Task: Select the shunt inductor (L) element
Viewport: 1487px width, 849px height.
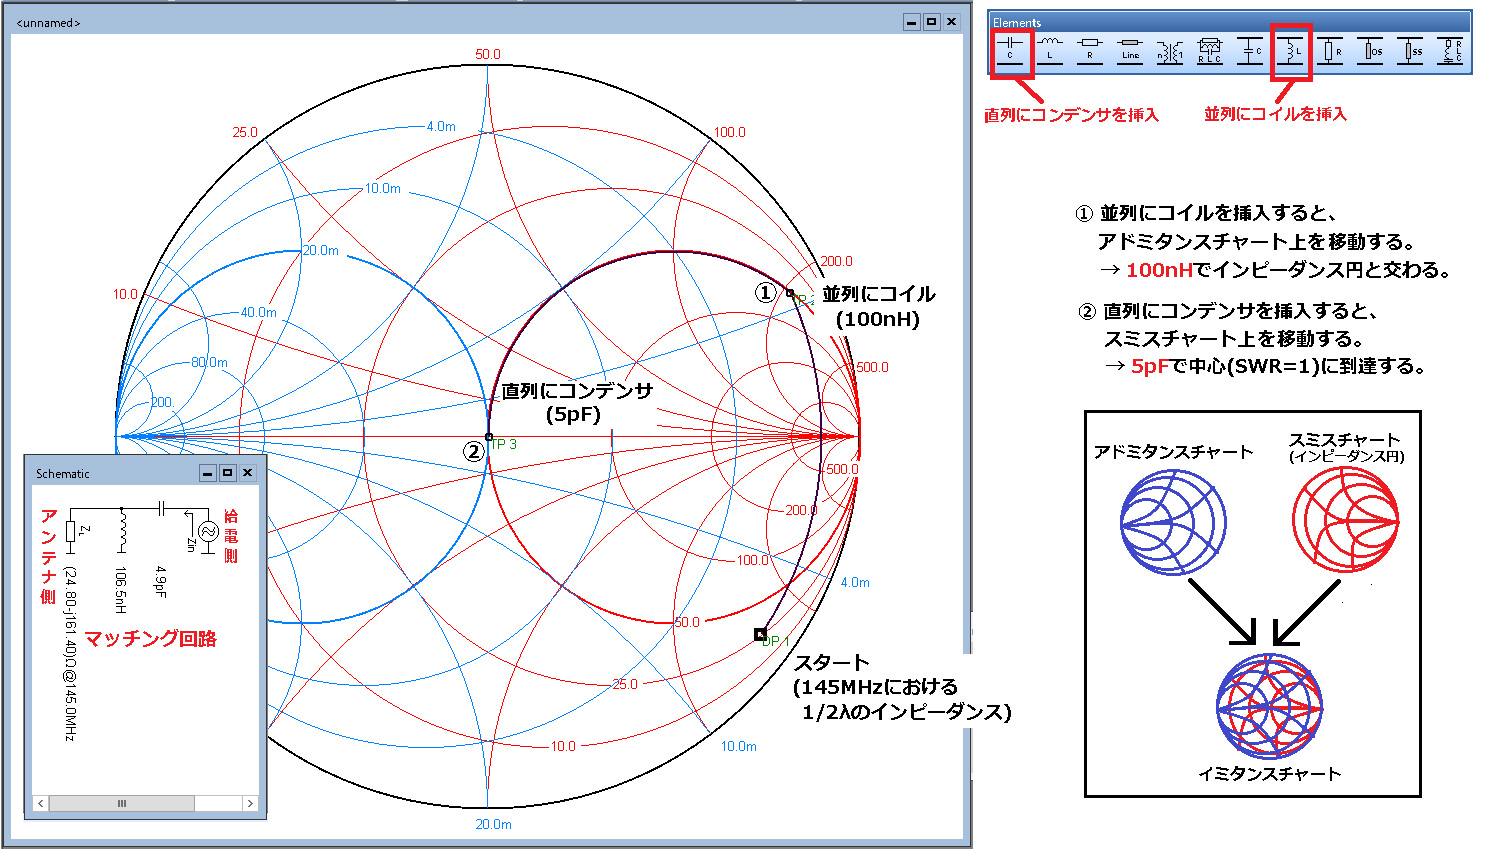Action: point(1291,50)
